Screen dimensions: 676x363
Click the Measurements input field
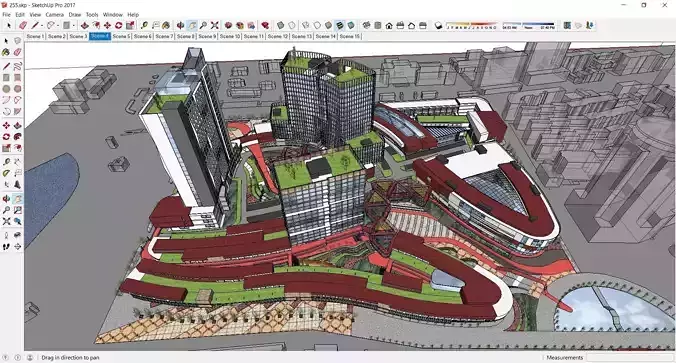[x=629, y=357]
